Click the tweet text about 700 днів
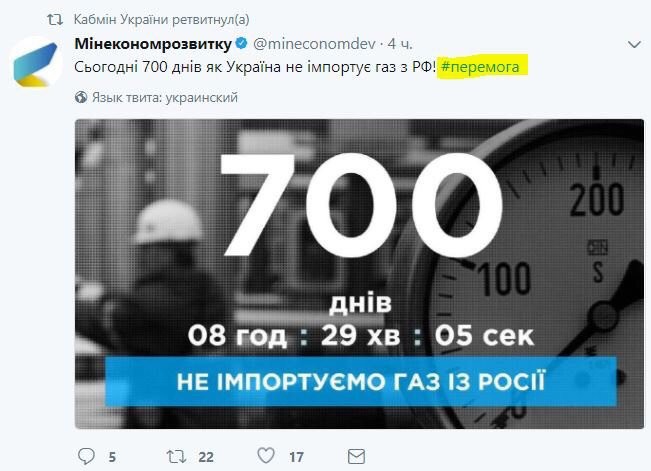 pyautogui.click(x=255, y=66)
